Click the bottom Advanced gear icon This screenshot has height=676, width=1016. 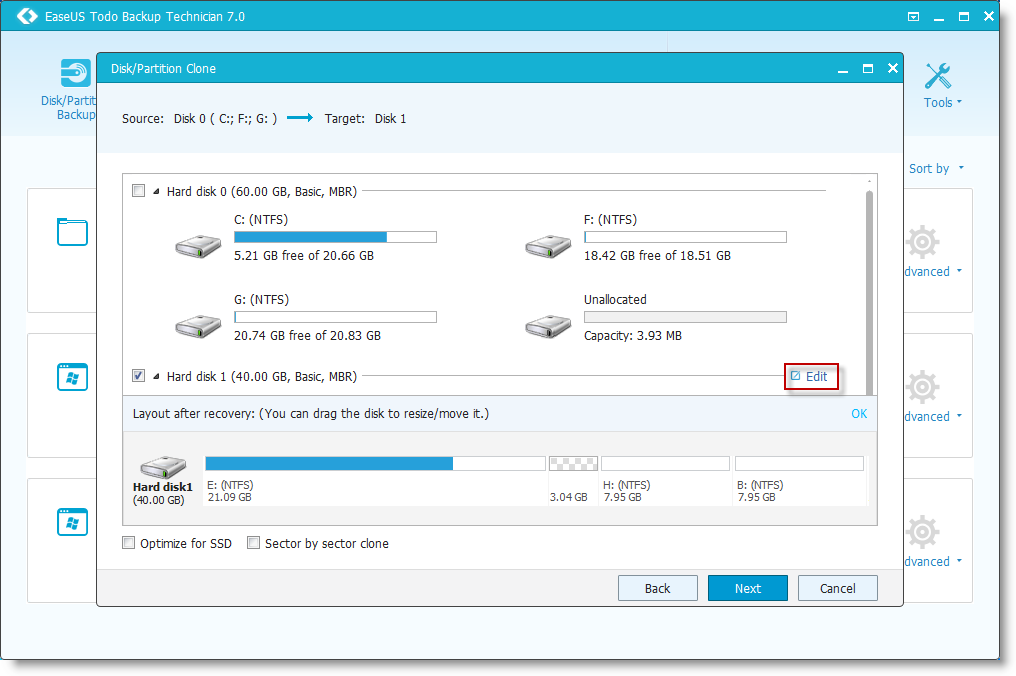pyautogui.click(x=923, y=533)
